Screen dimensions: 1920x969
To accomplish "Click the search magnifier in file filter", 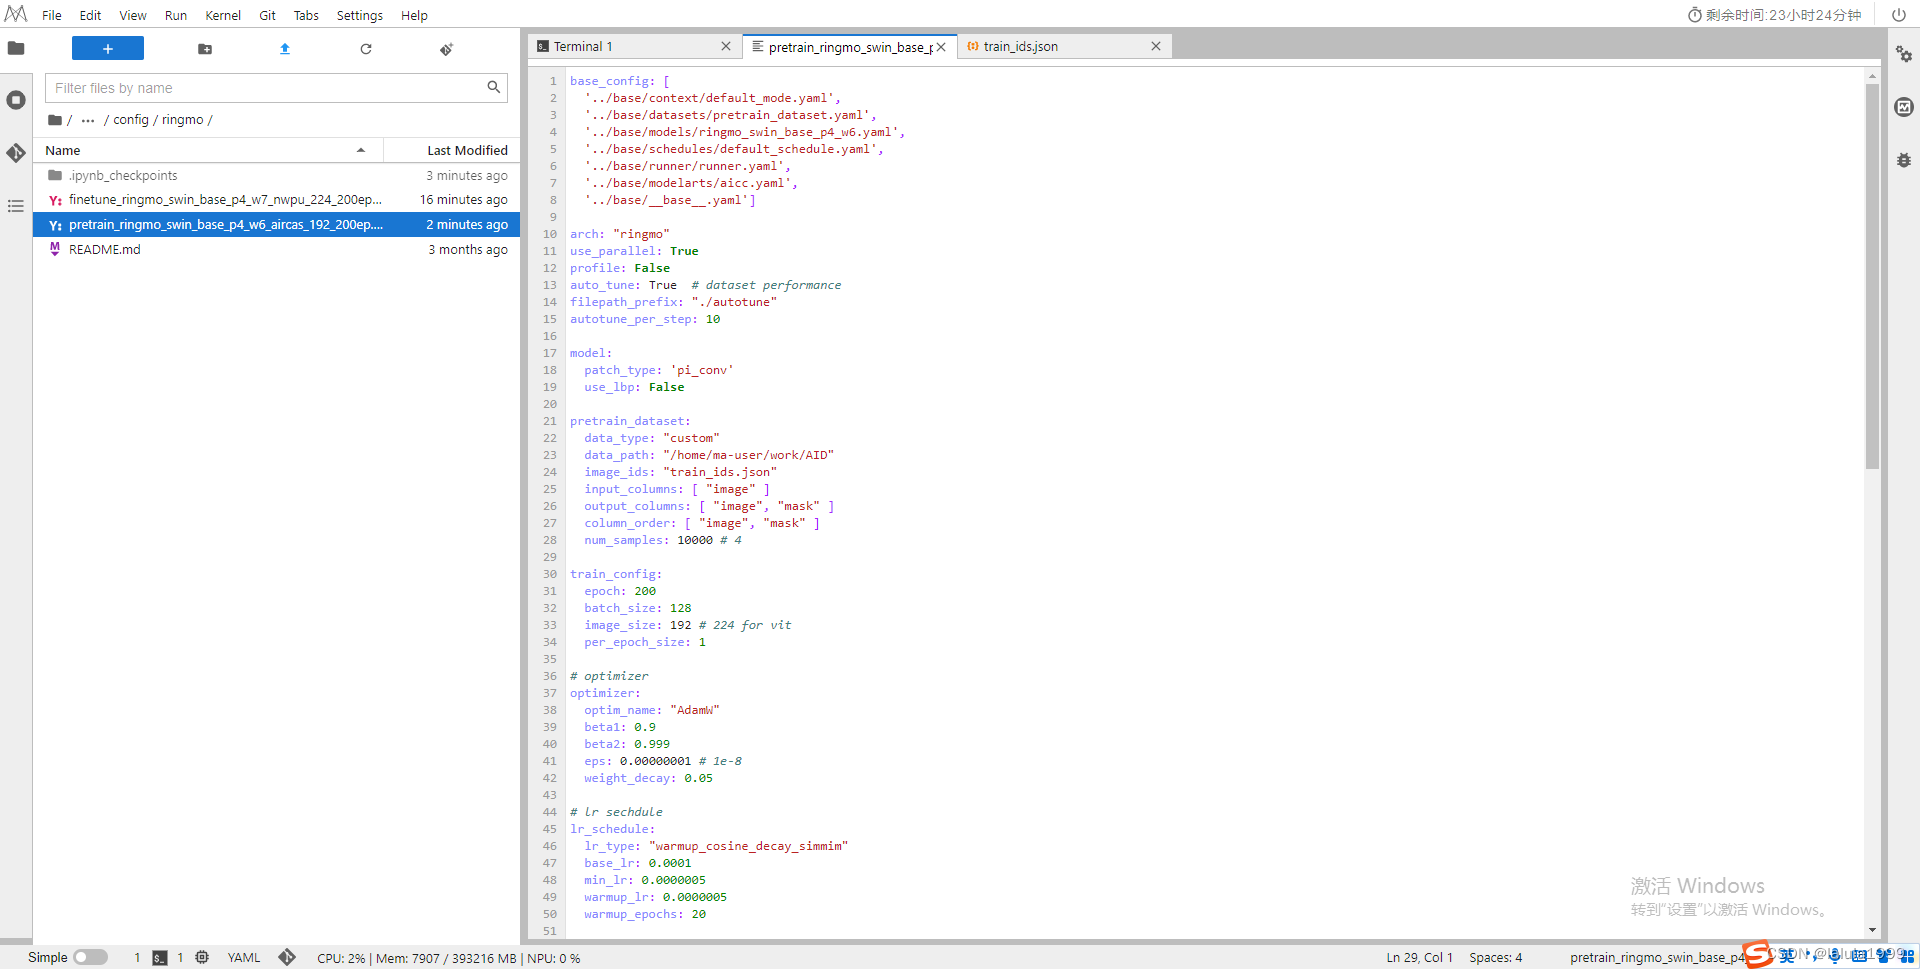I will (x=493, y=88).
